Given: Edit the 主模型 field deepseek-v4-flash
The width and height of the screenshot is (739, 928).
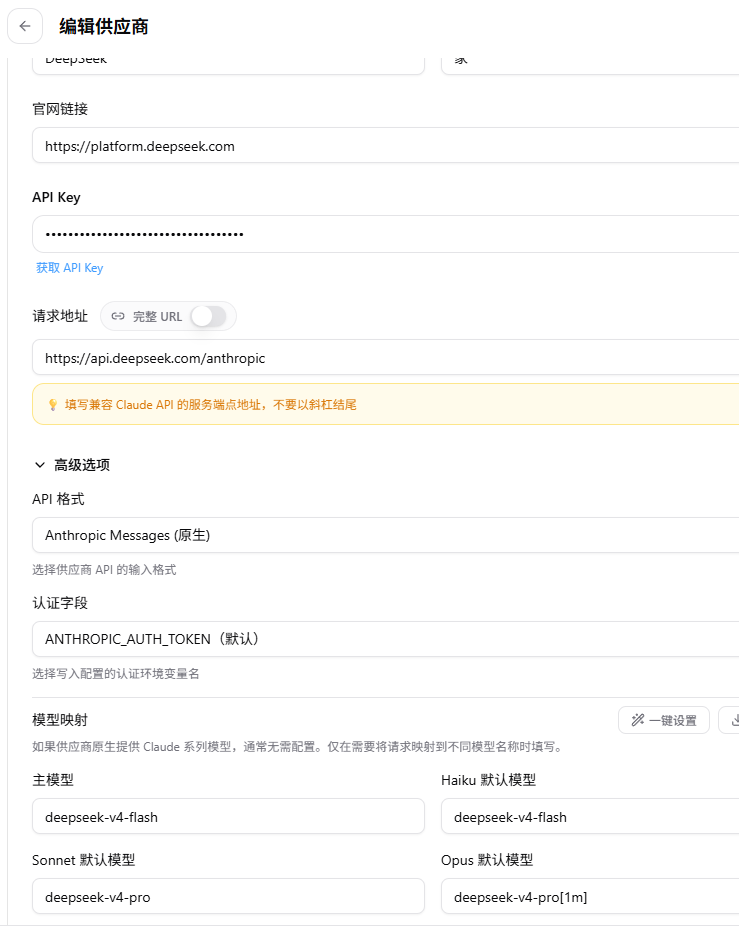Looking at the screenshot, I should pos(228,816).
